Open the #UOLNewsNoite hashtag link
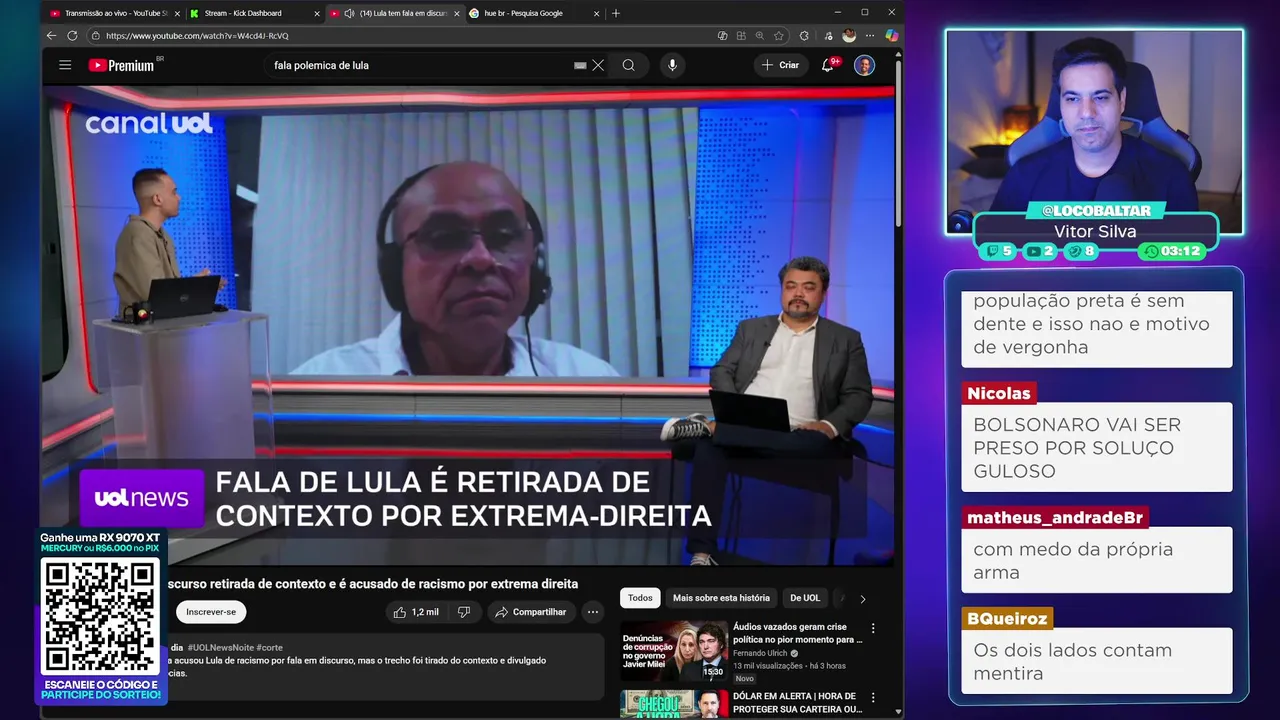Screen dimensions: 1280x720 tap(220, 648)
